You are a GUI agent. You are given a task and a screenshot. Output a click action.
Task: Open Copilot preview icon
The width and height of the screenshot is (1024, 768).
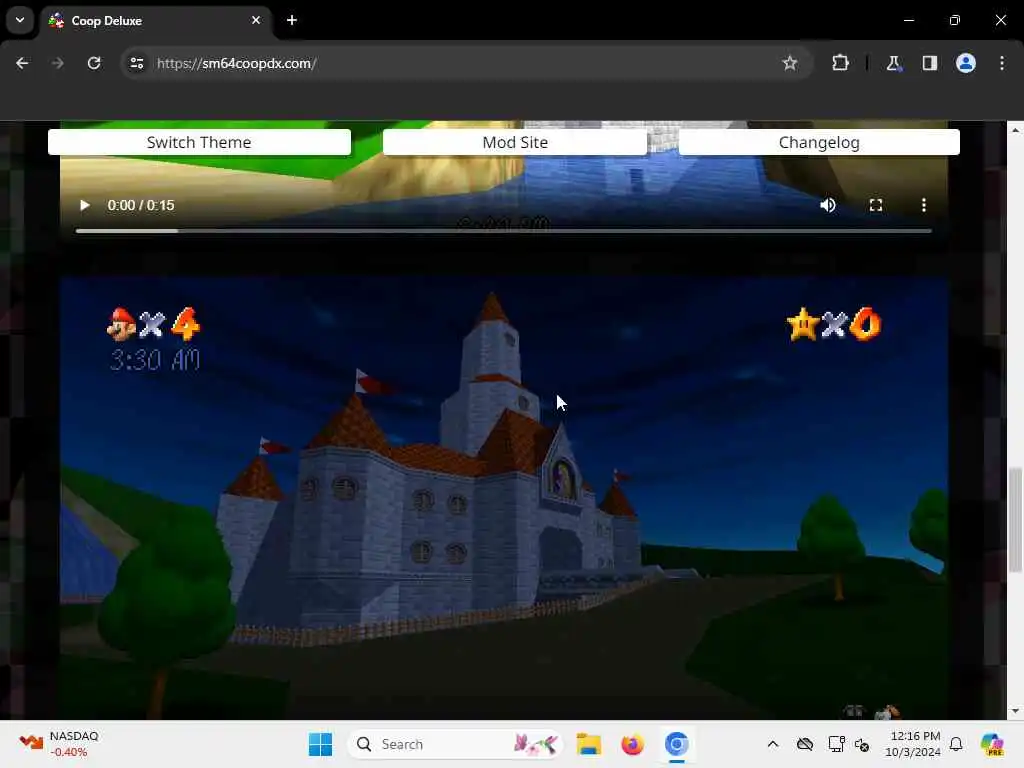click(x=992, y=744)
